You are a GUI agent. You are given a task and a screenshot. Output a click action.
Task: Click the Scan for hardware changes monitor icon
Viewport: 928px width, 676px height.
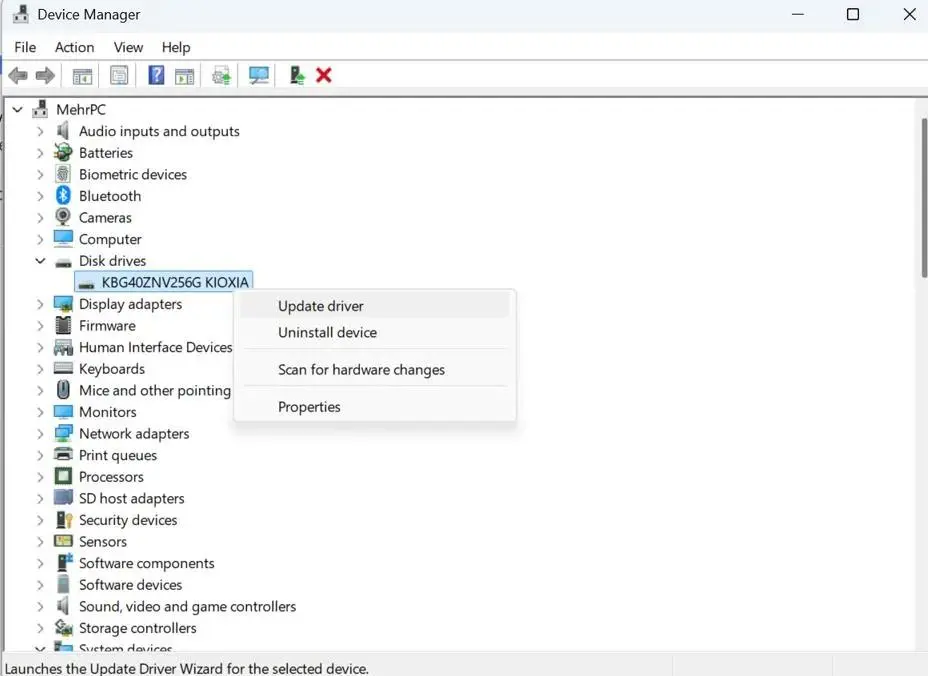click(259, 75)
